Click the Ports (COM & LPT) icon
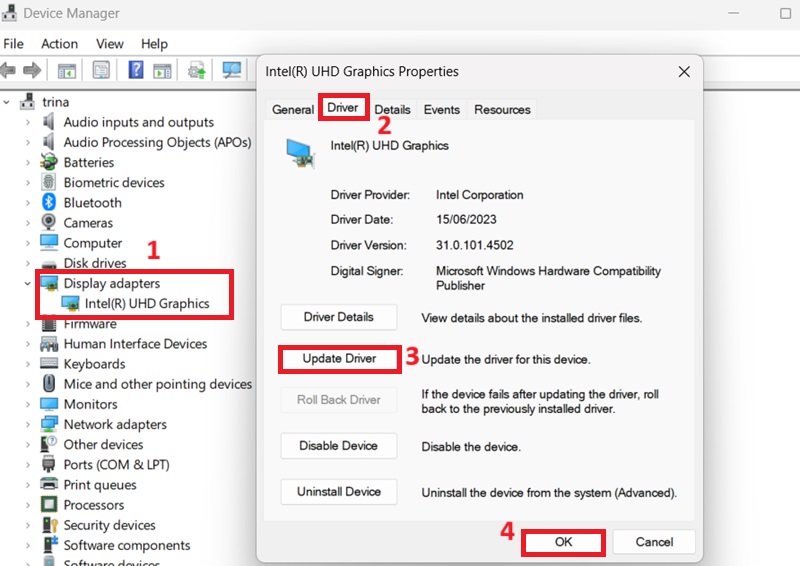Screen dimensions: 800x566 [x=48, y=464]
